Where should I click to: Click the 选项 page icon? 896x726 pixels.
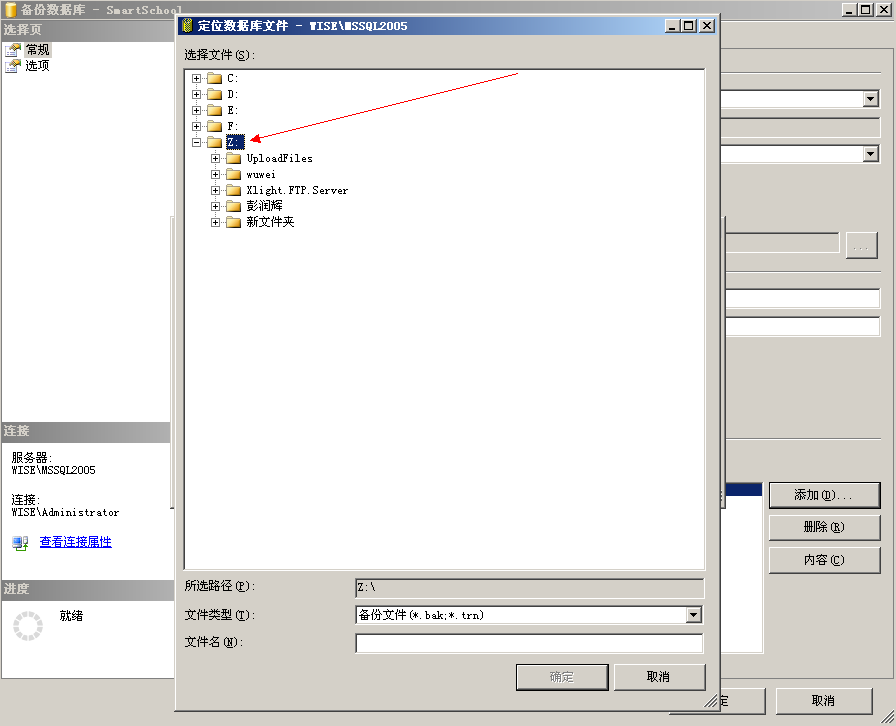(13, 66)
